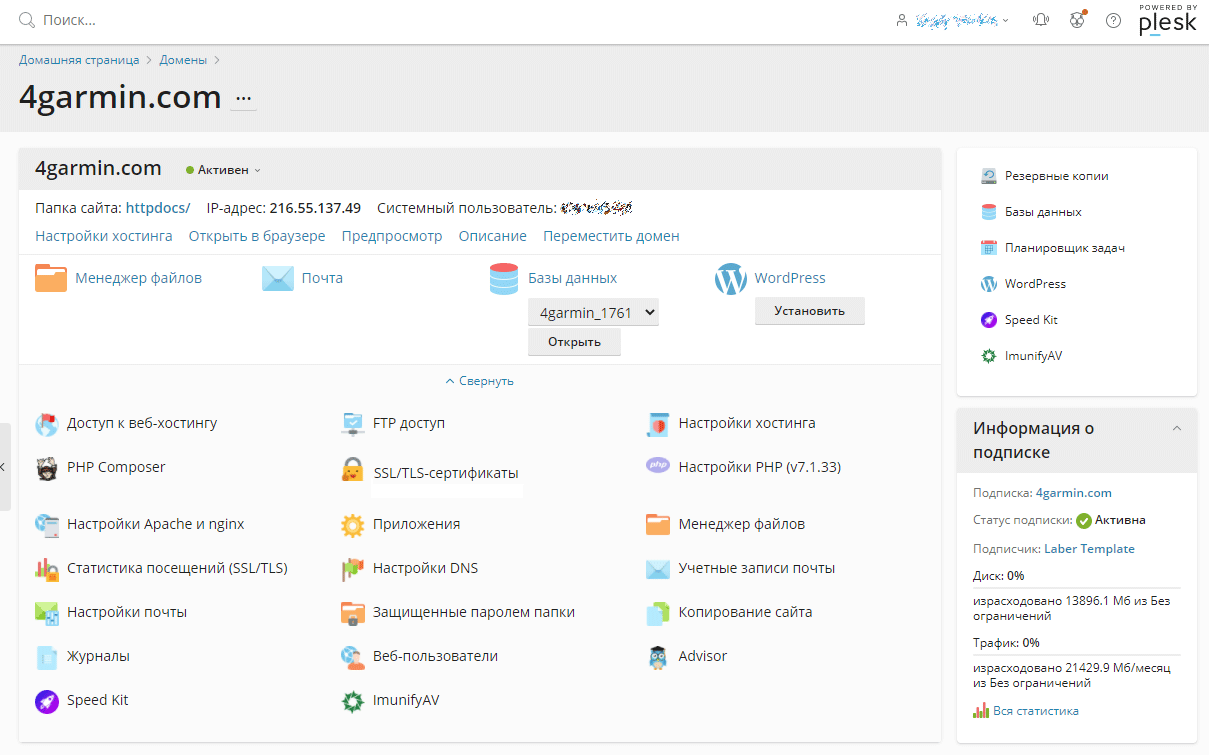Open the three-dots menu beside 4garmin.com title

click(244, 98)
